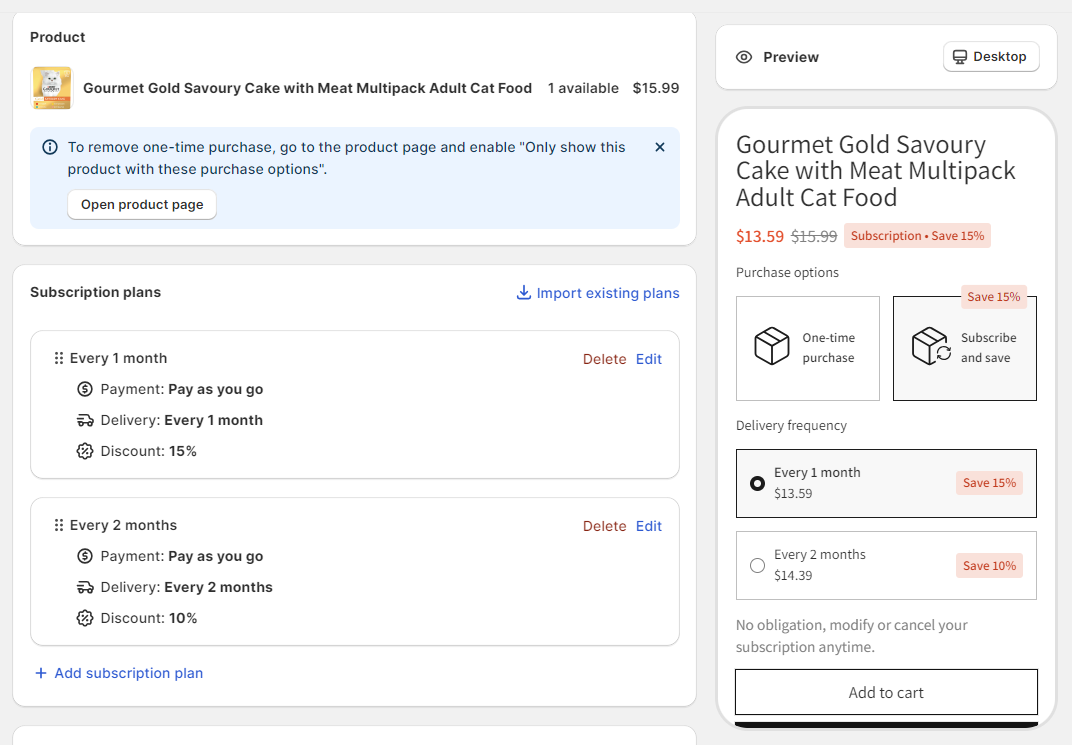Choose One-time purchase option in preview
The height and width of the screenshot is (745, 1072).
pyautogui.click(x=807, y=348)
